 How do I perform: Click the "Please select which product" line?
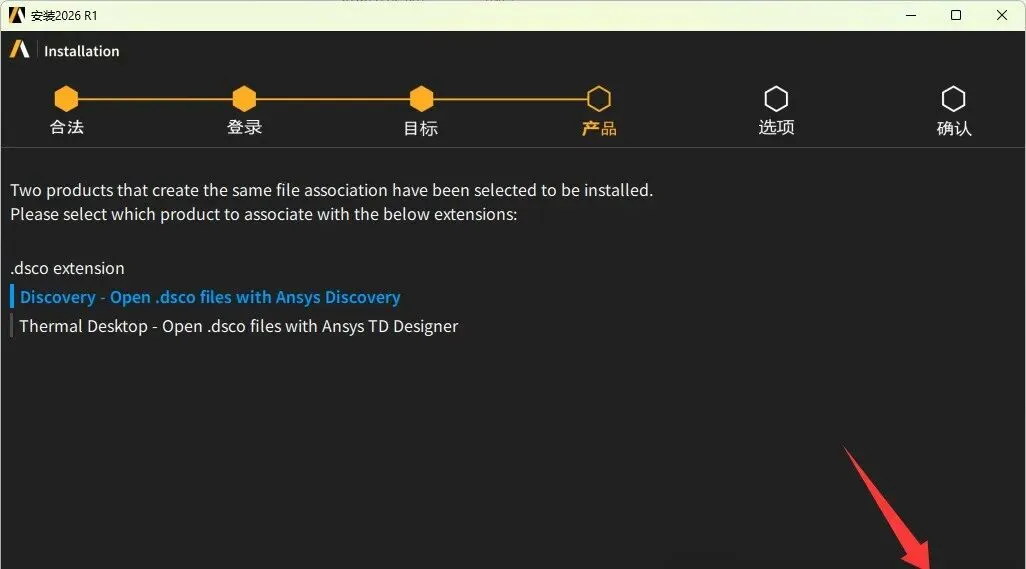[264, 215]
